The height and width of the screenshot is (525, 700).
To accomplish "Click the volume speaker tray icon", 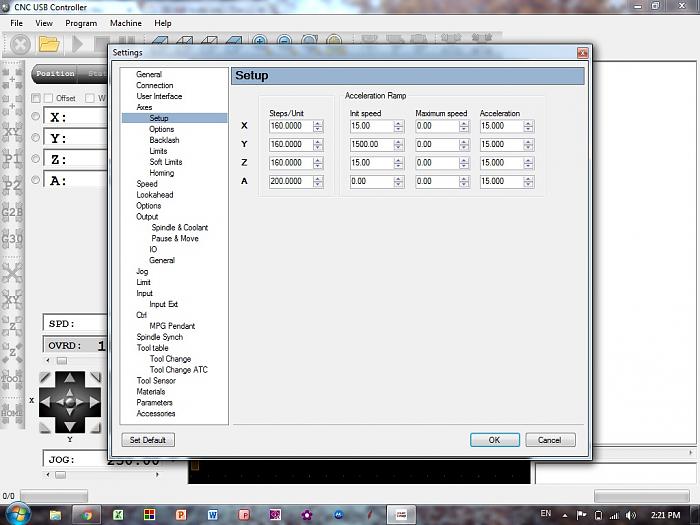I will (631, 515).
